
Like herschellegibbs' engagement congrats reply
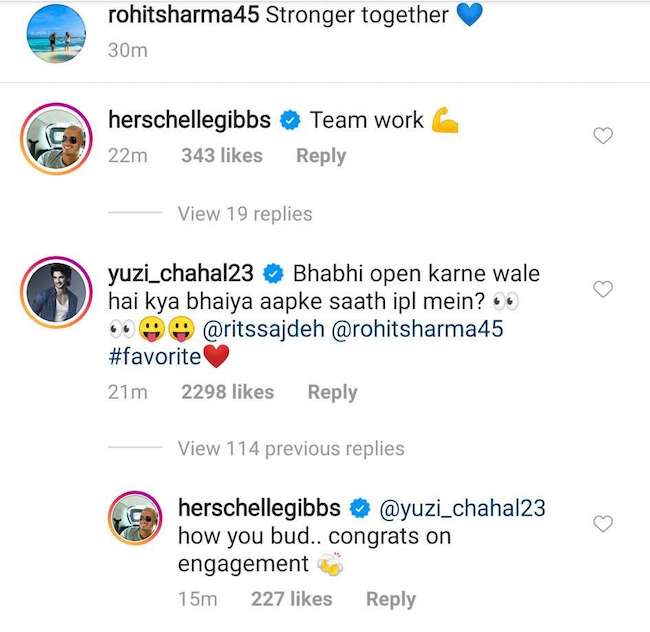tap(603, 524)
